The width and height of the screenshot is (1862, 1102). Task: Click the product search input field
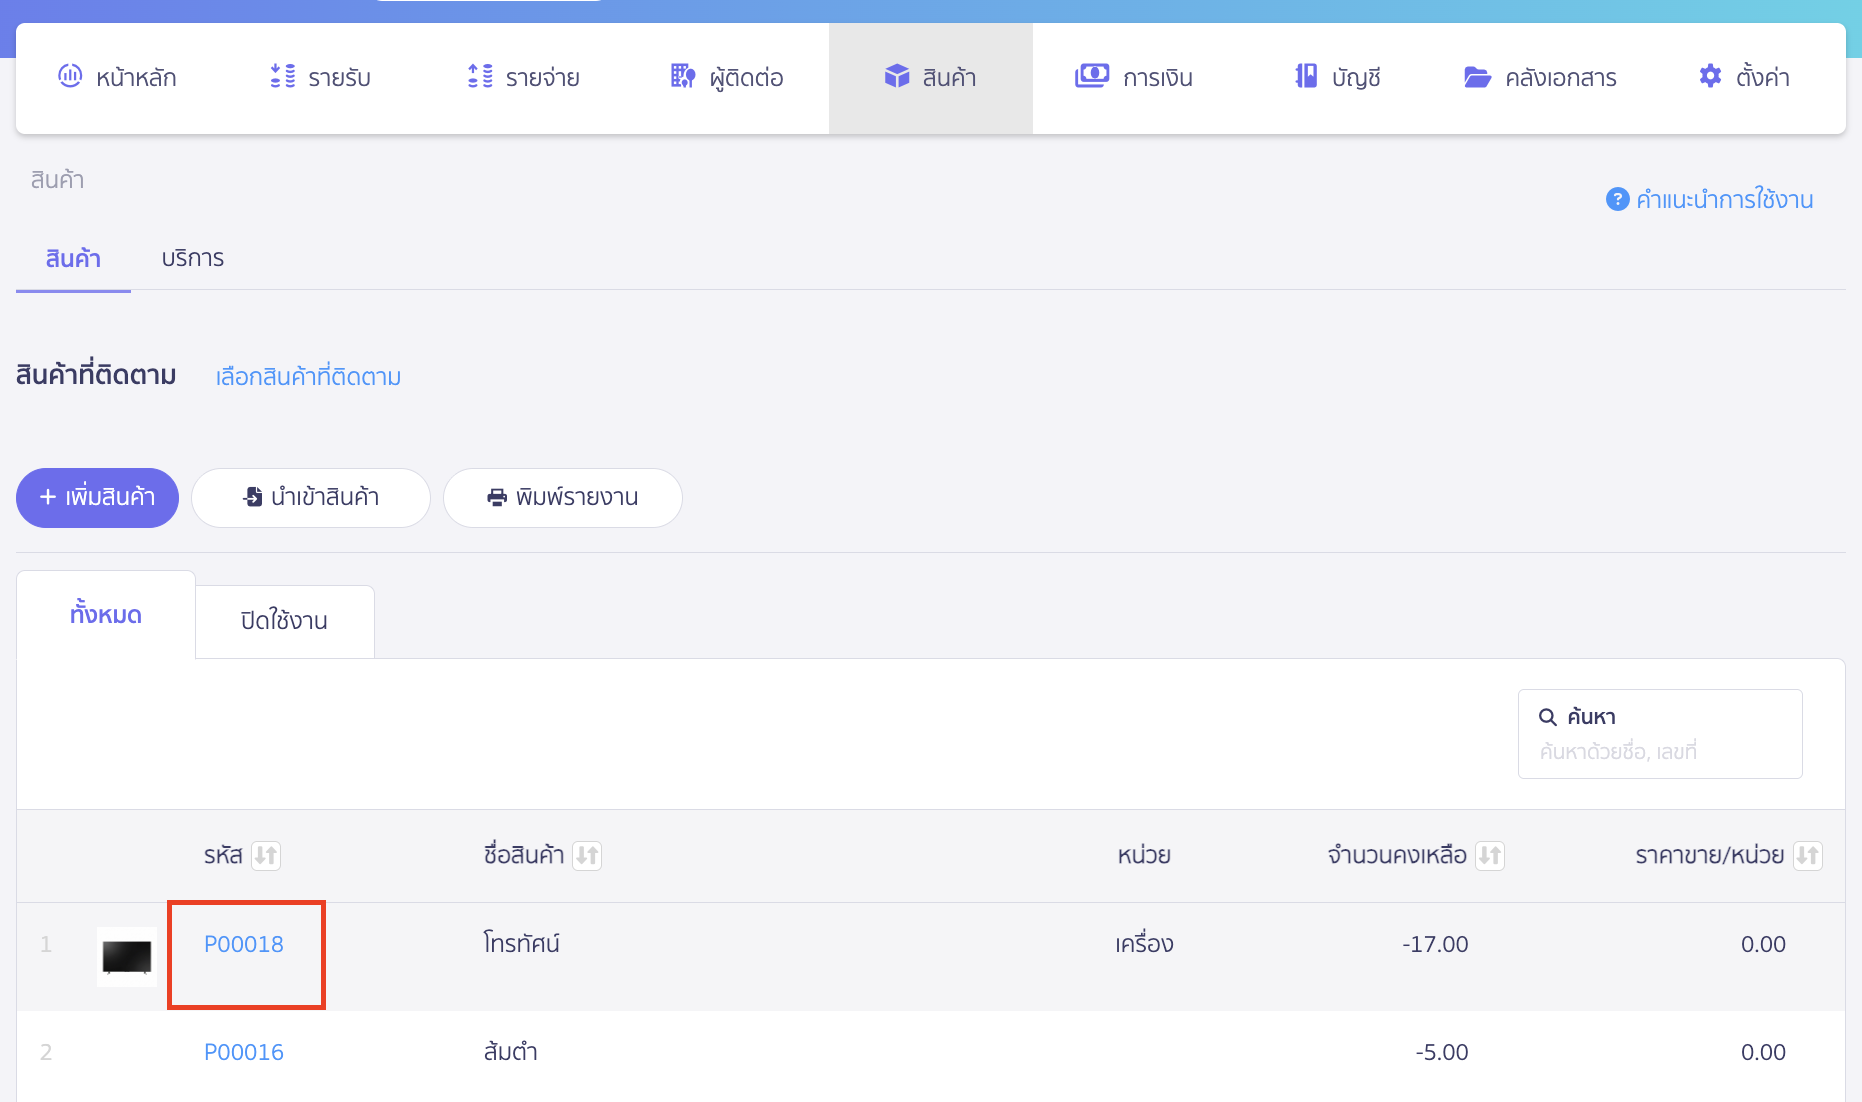coord(1660,751)
